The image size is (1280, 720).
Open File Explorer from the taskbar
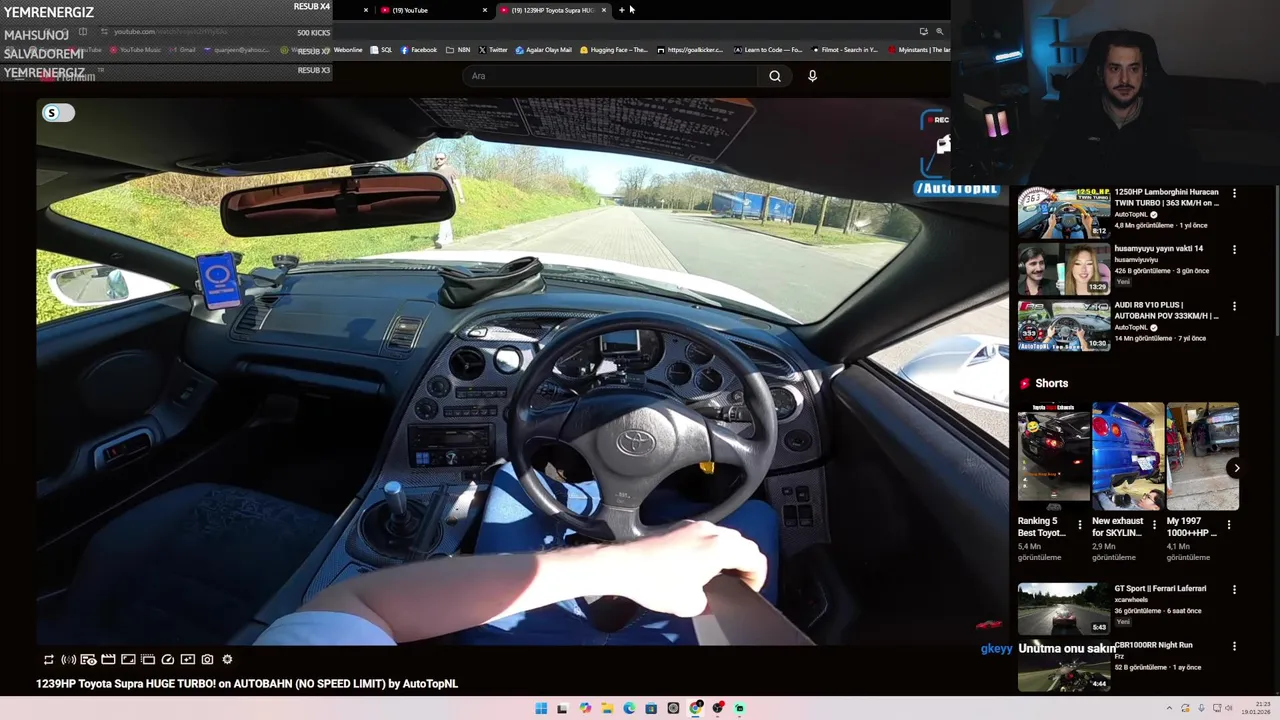tap(607, 708)
